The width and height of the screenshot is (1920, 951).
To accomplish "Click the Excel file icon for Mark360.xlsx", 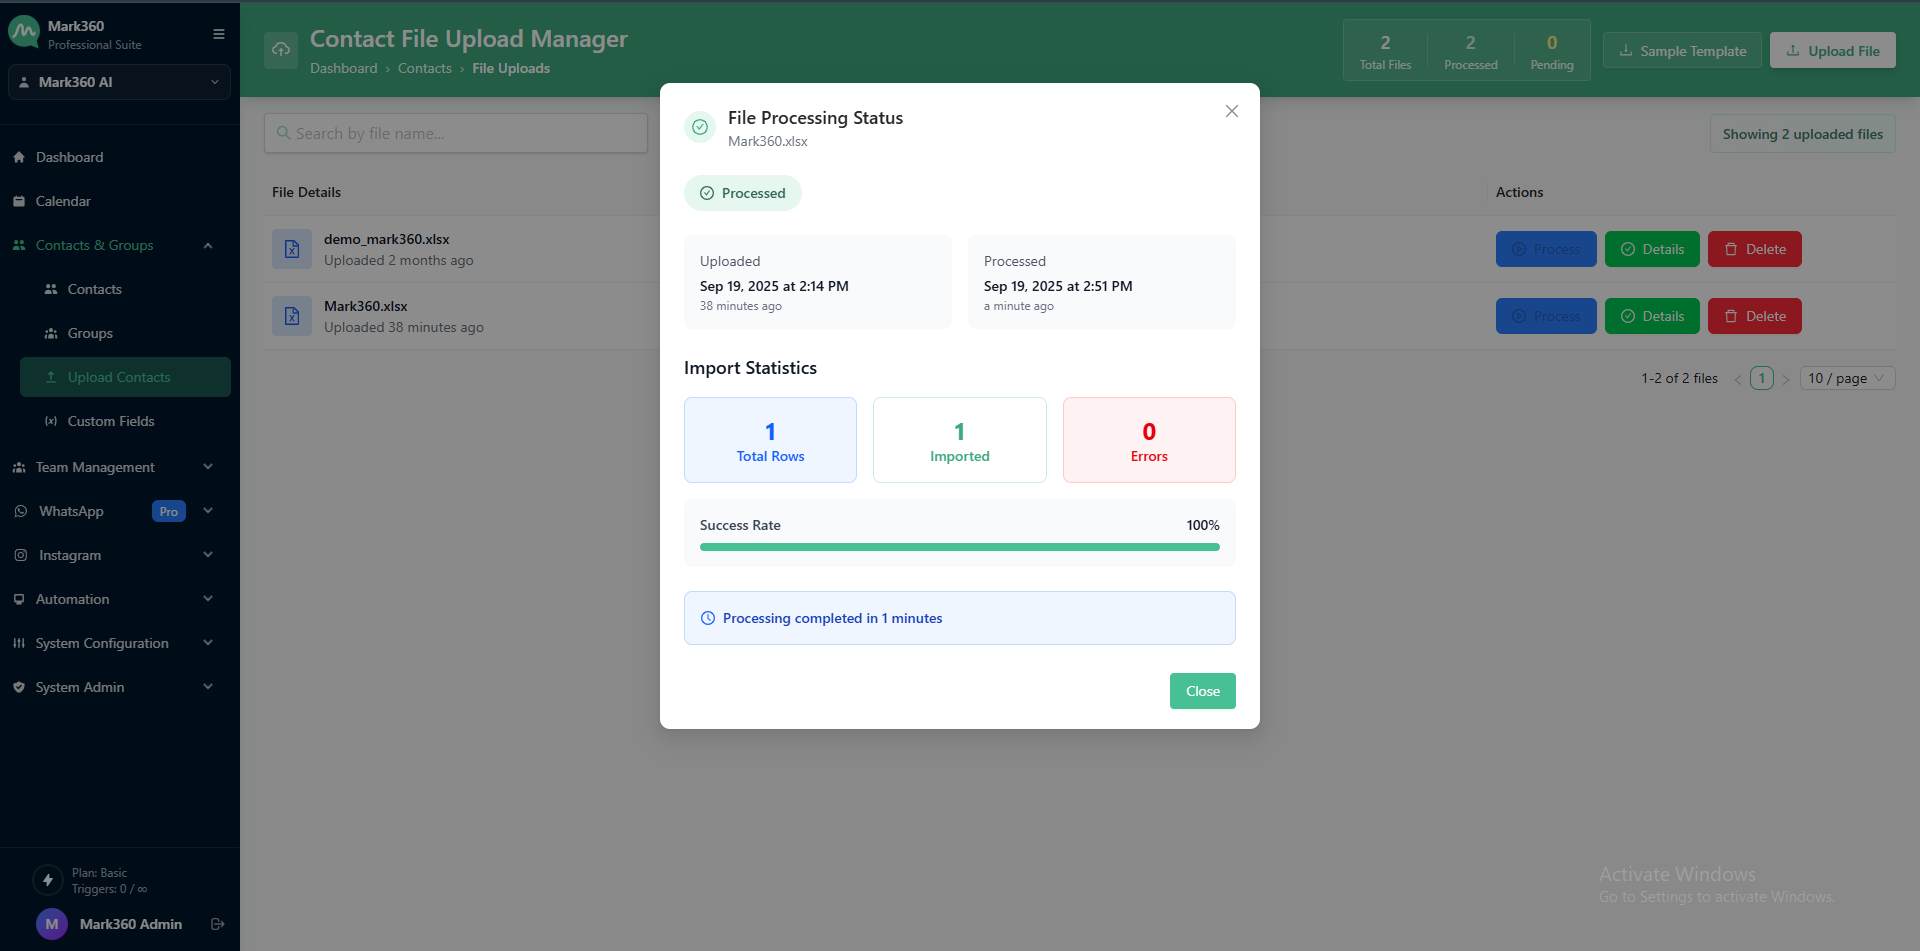I will coord(291,315).
